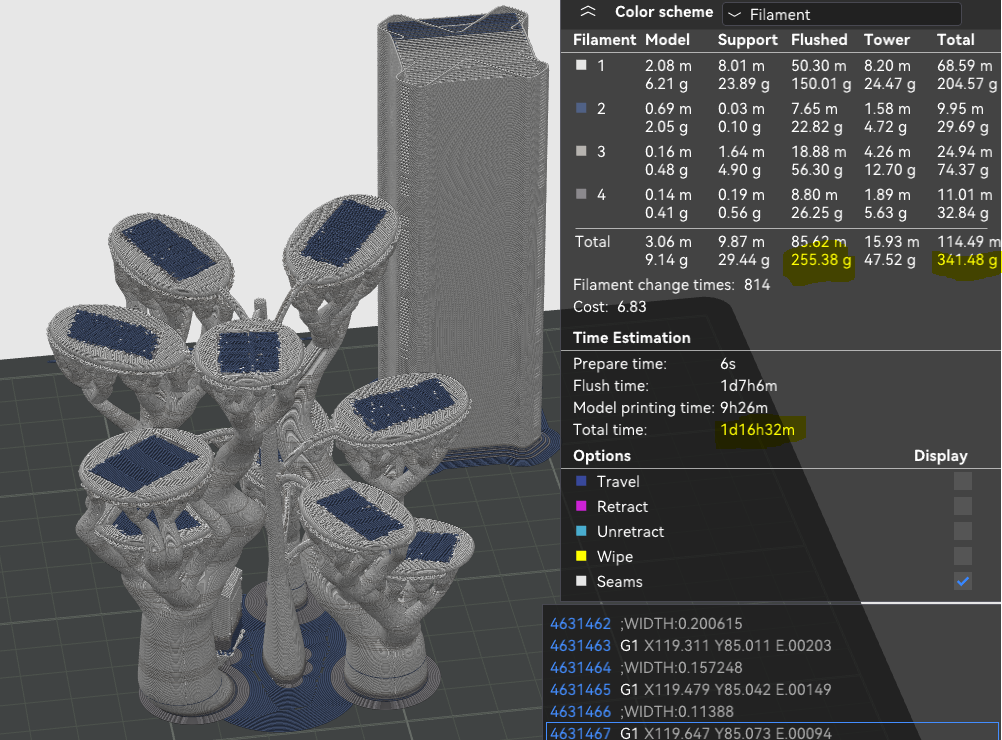This screenshot has height=740, width=1002.
Task: Click the Filament column header
Action: click(x=604, y=40)
